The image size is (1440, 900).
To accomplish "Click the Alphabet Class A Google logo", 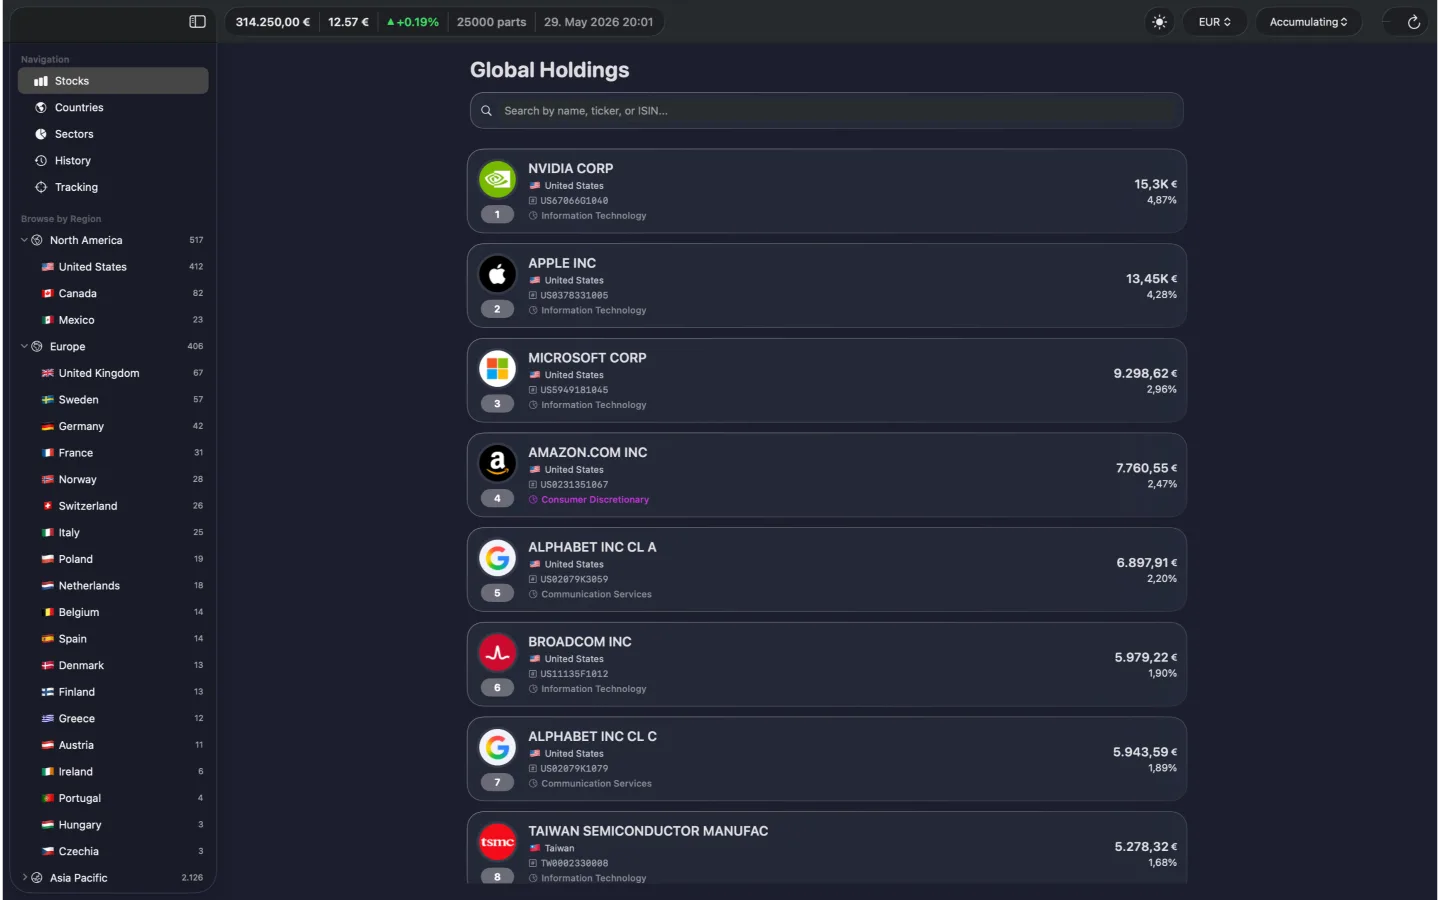I will (x=497, y=558).
